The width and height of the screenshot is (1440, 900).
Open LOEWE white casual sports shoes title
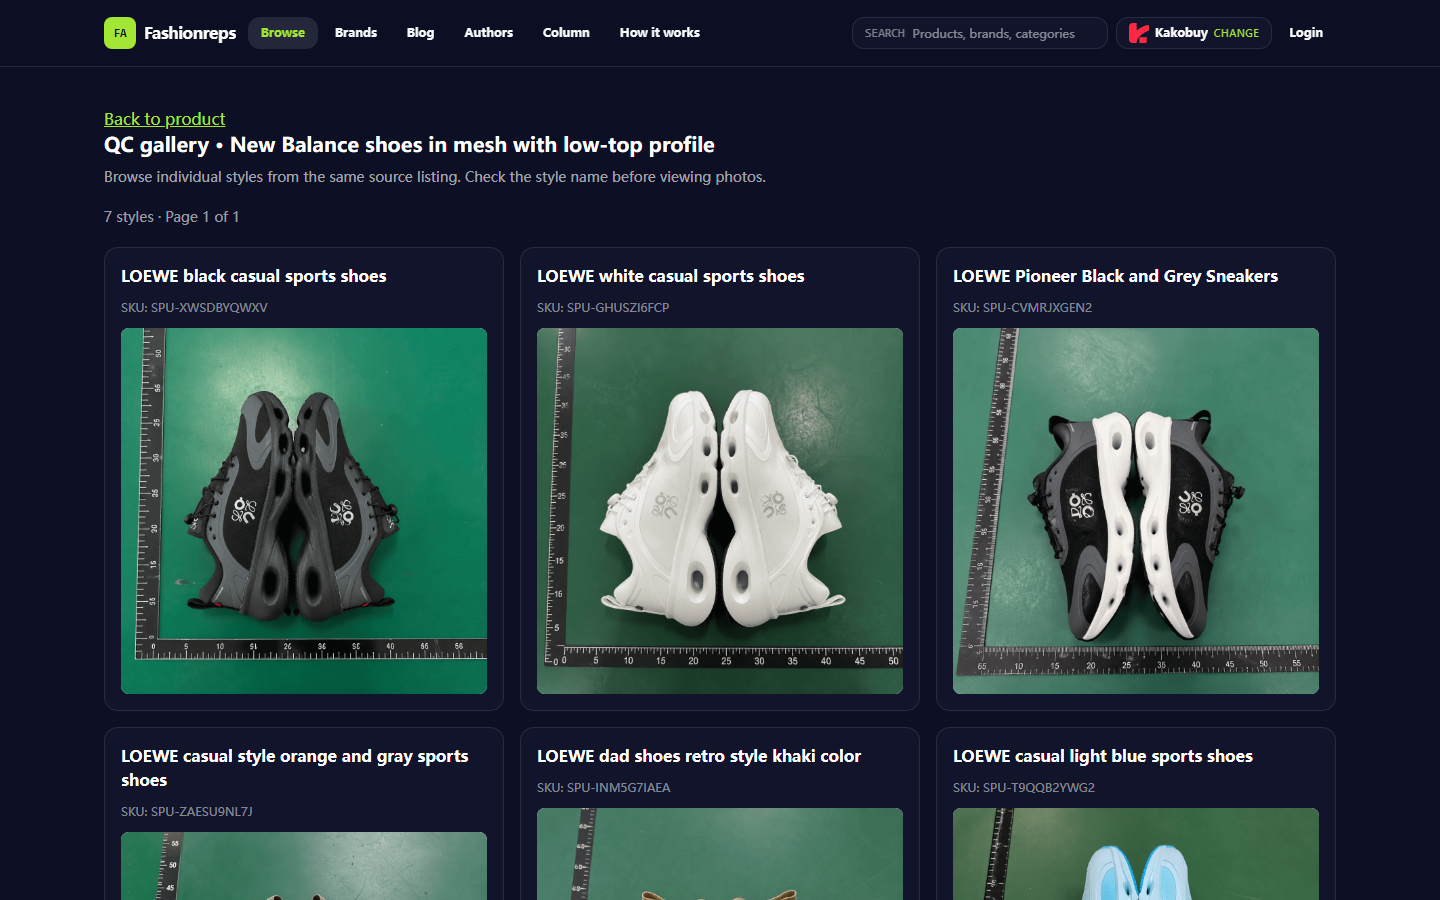coord(671,276)
